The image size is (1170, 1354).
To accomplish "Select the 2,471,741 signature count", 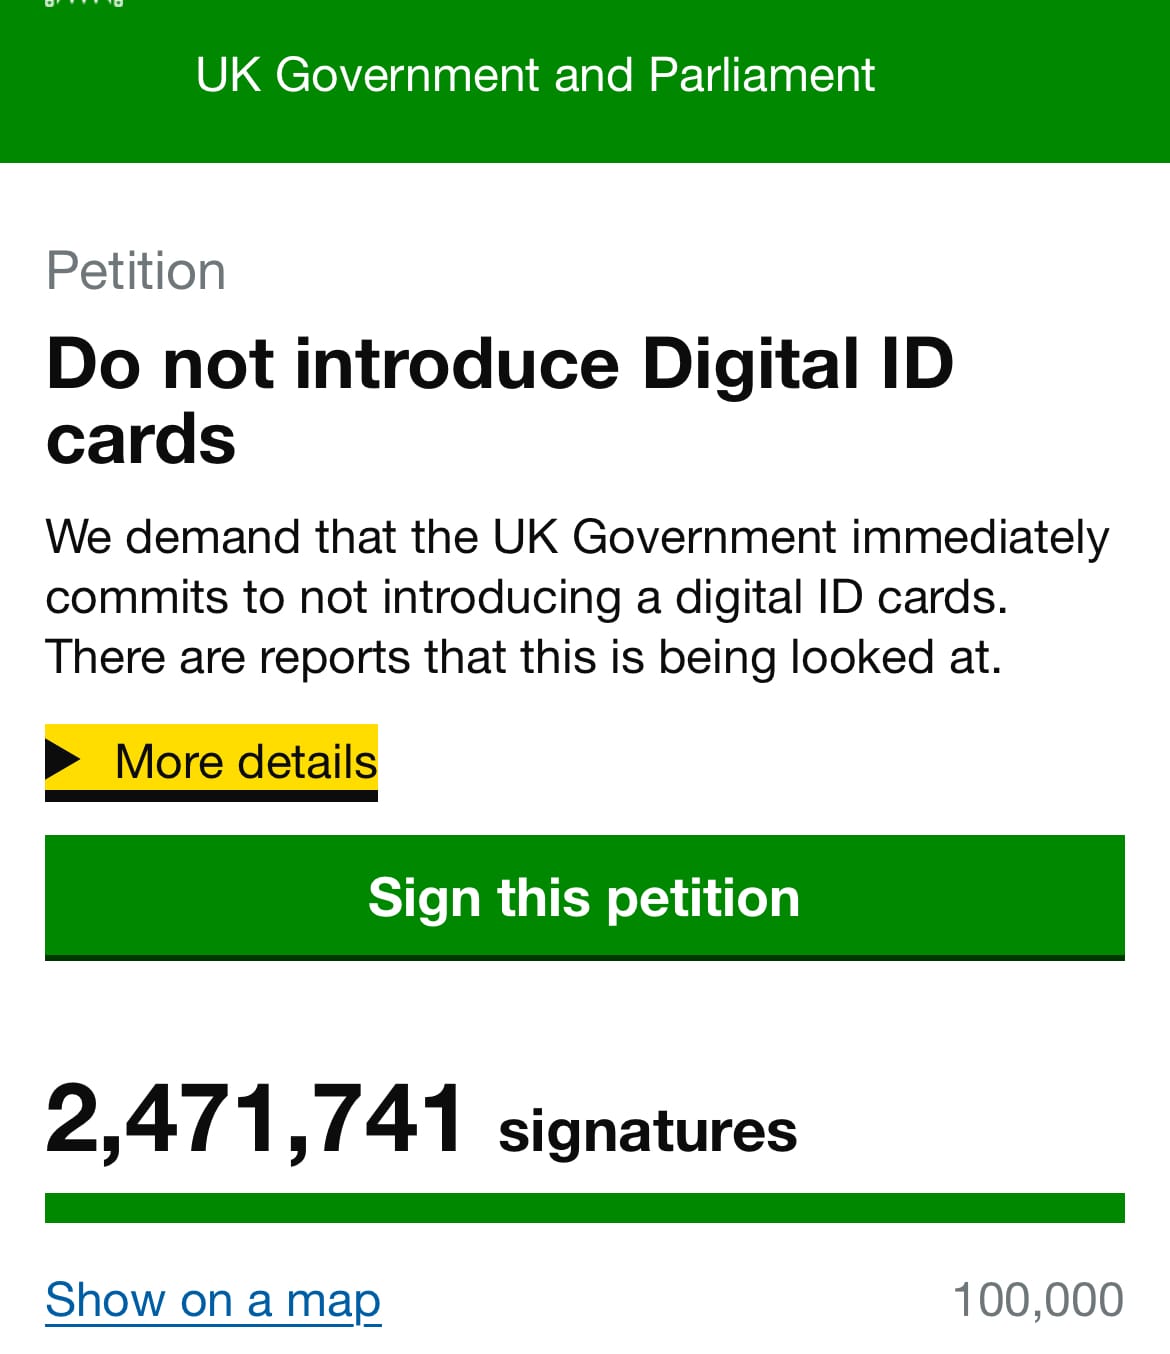I will click(x=254, y=1120).
